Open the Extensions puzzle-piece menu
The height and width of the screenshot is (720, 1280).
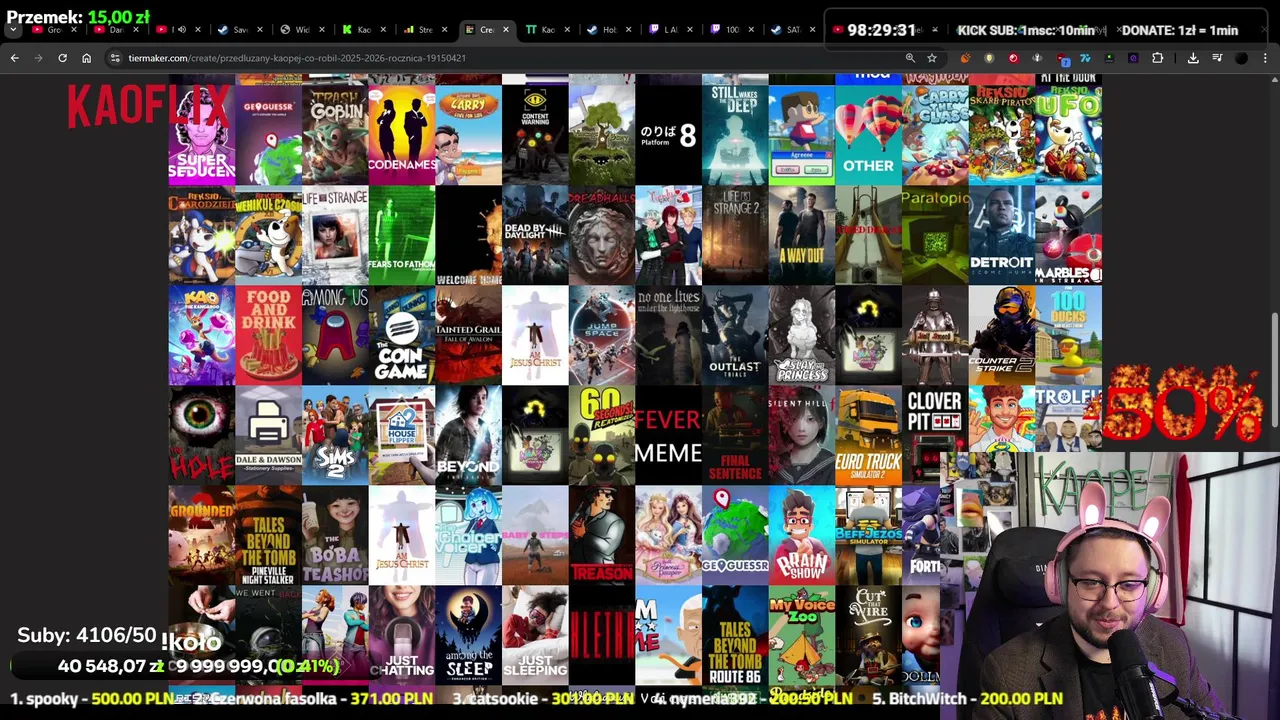click(1157, 58)
